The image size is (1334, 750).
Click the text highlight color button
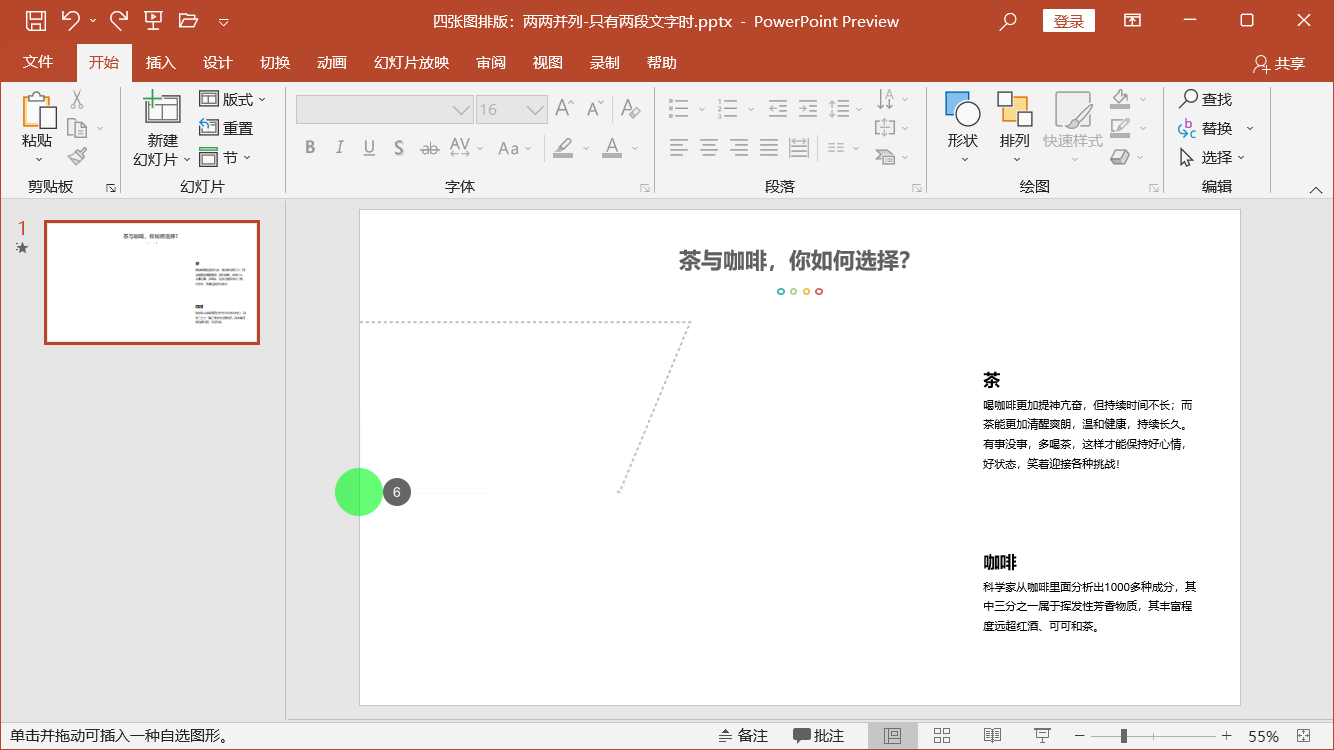tap(563, 148)
